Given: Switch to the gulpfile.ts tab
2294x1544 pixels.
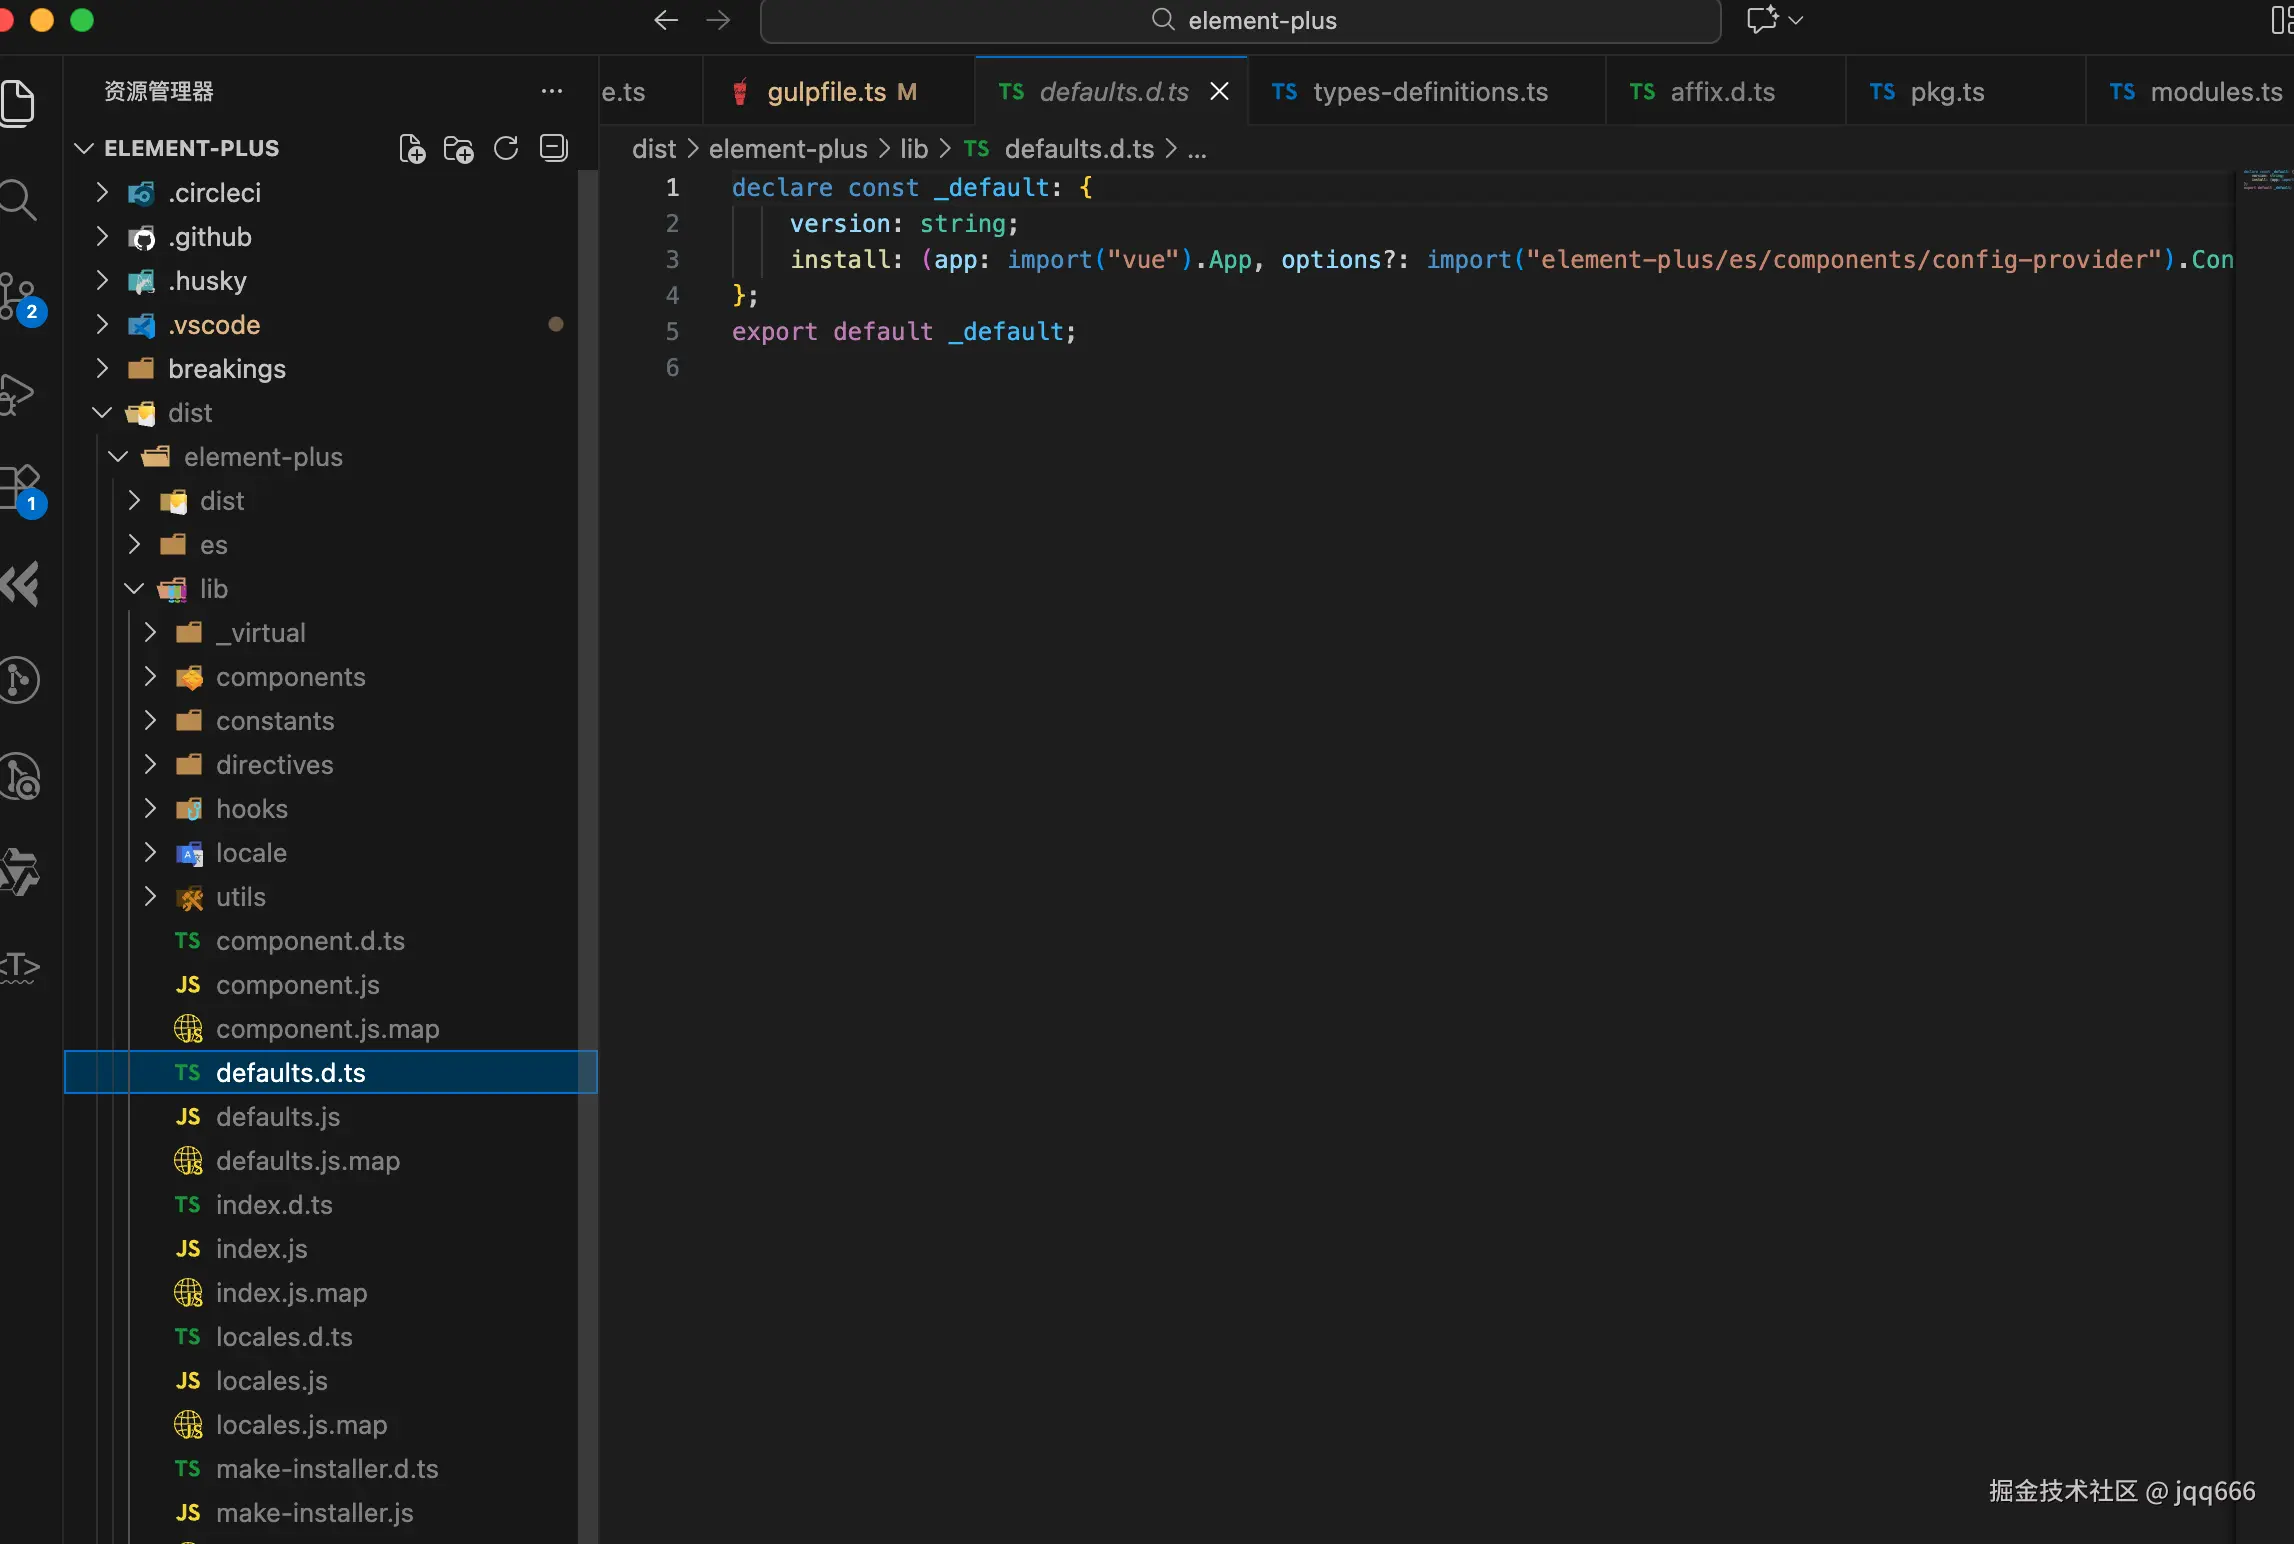Looking at the screenshot, I should [x=826, y=92].
